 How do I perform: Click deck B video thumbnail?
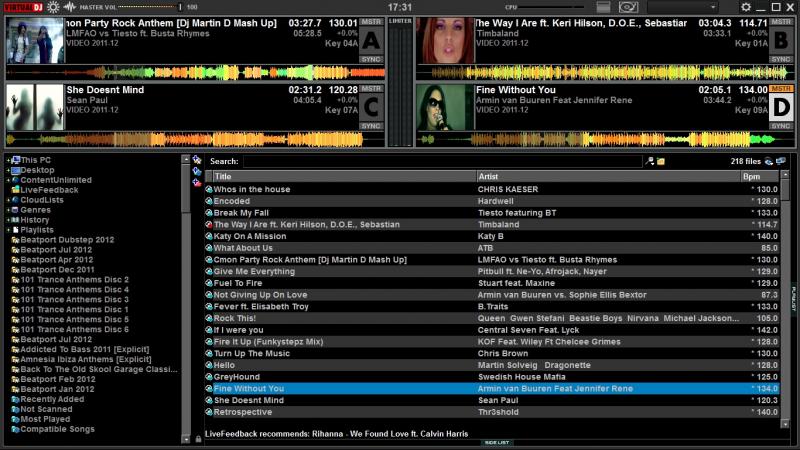click(x=445, y=41)
